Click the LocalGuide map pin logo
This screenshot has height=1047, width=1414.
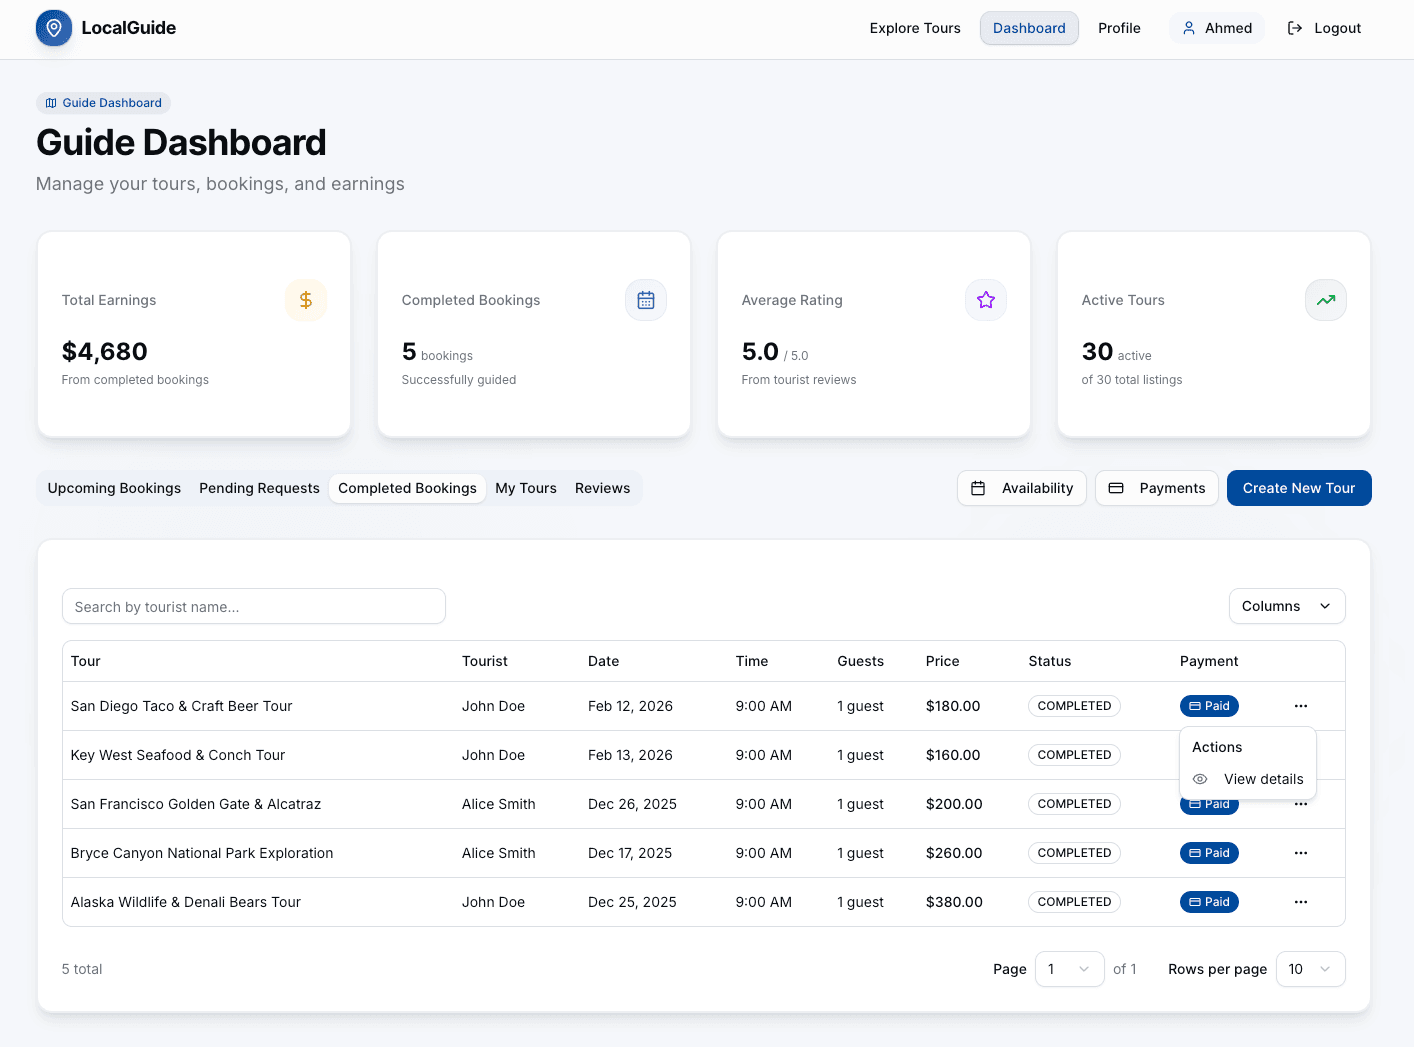coord(53,28)
